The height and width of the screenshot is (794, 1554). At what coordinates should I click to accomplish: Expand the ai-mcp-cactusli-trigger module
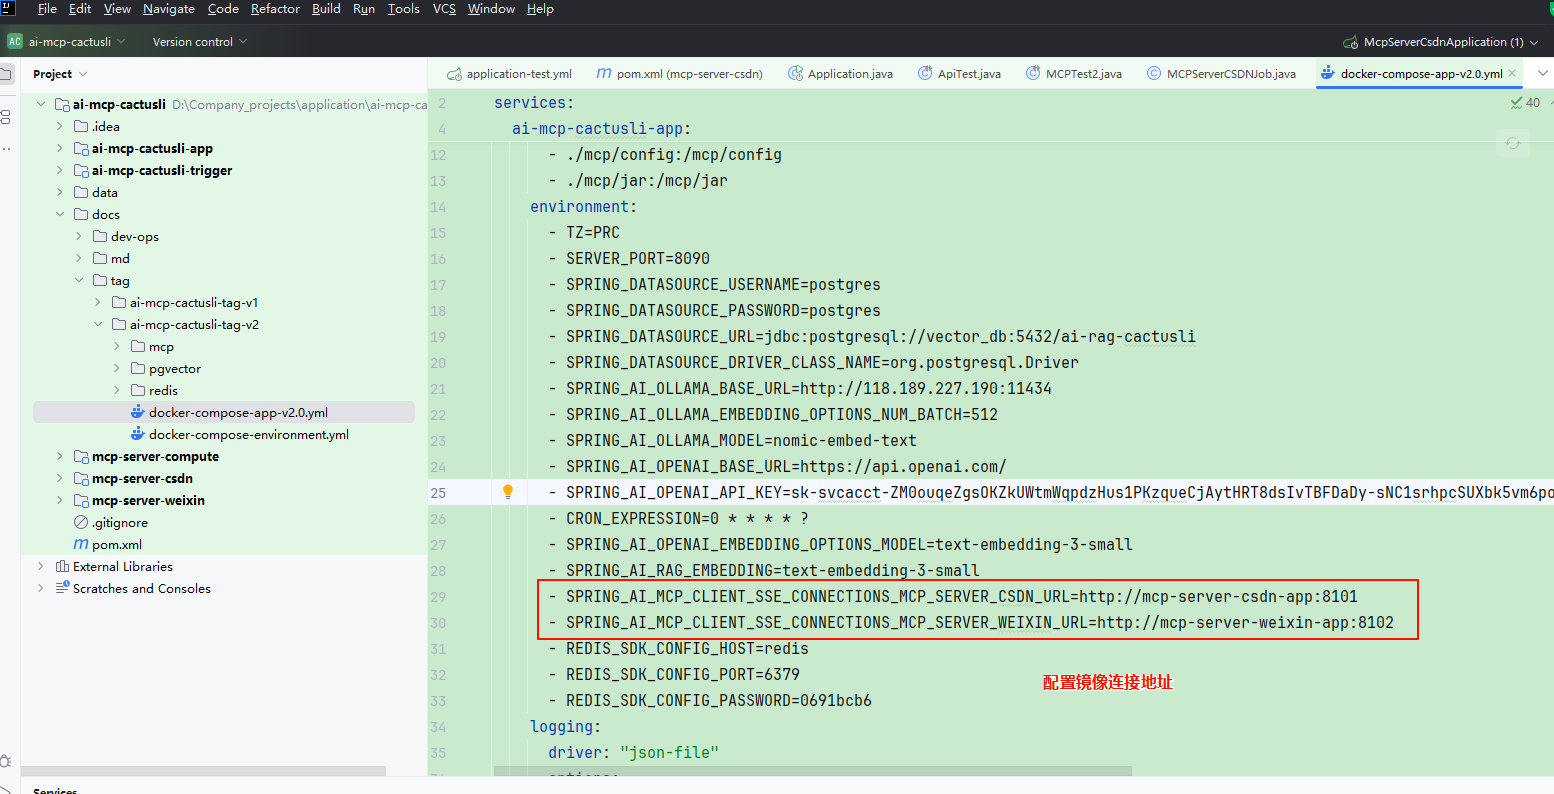(x=60, y=170)
